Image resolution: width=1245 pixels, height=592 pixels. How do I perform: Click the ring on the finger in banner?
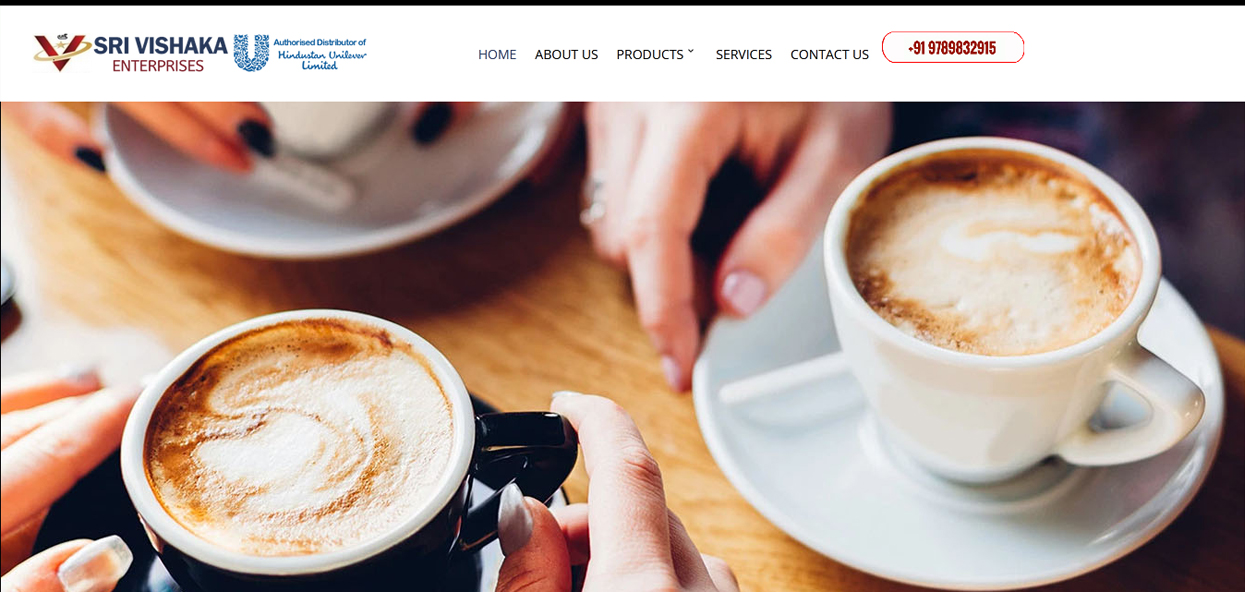tap(596, 200)
